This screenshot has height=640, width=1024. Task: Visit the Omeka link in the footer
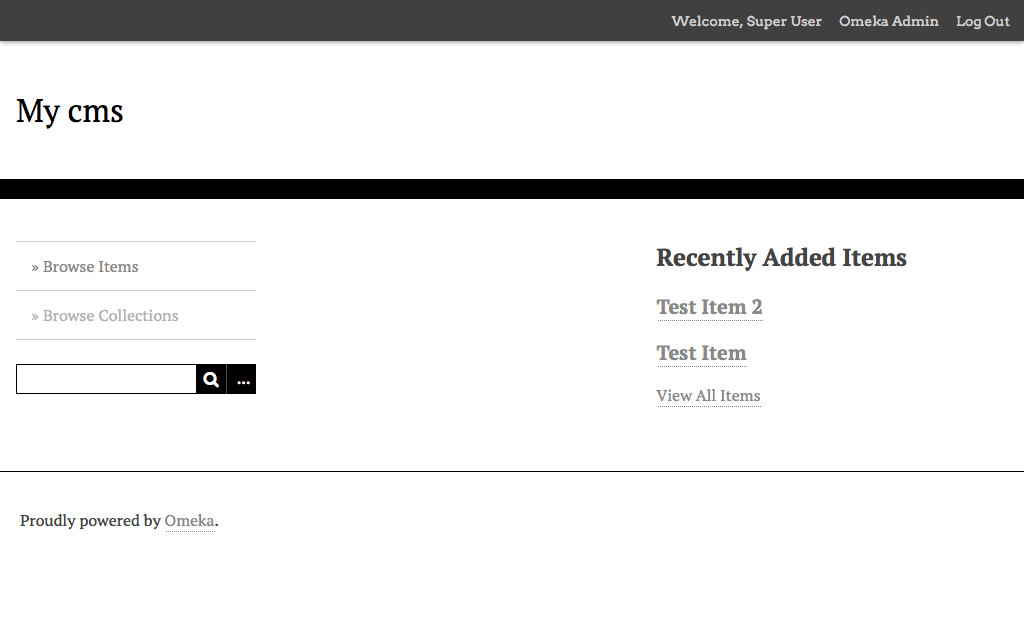click(x=189, y=521)
